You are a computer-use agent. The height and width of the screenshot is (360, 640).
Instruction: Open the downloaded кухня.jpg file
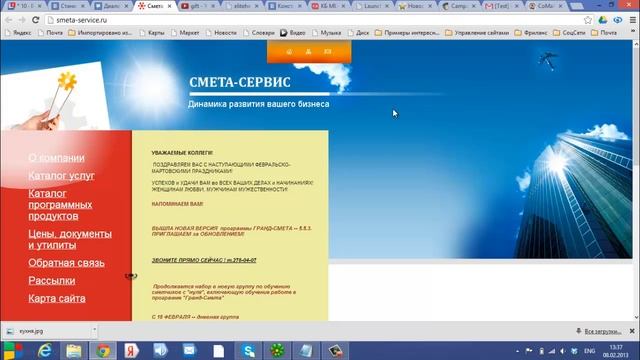[x=45, y=331]
